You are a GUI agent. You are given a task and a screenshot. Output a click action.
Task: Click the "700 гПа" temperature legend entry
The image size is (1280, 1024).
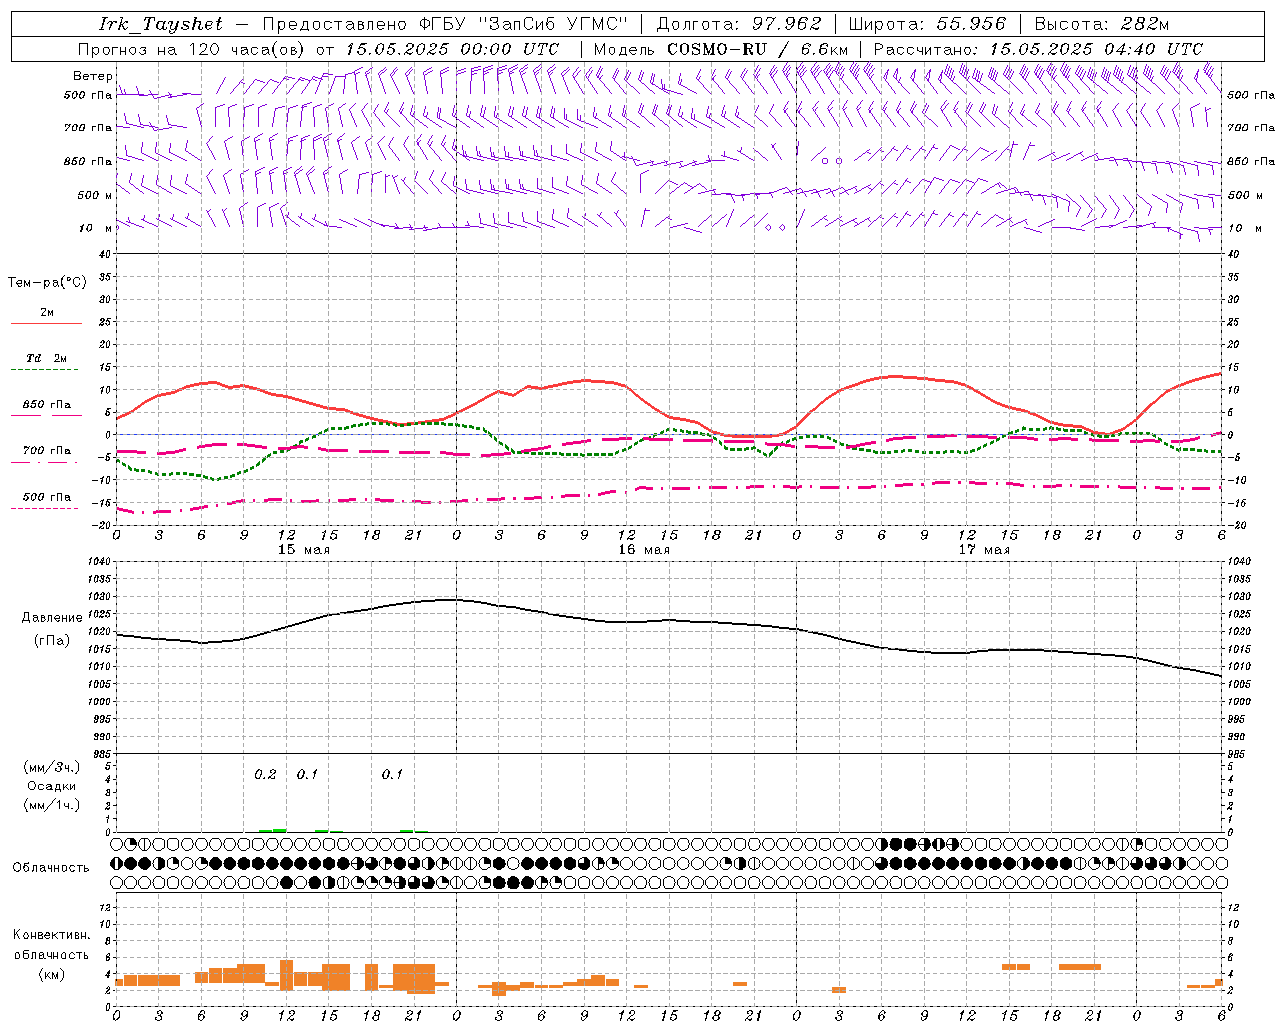[47, 450]
